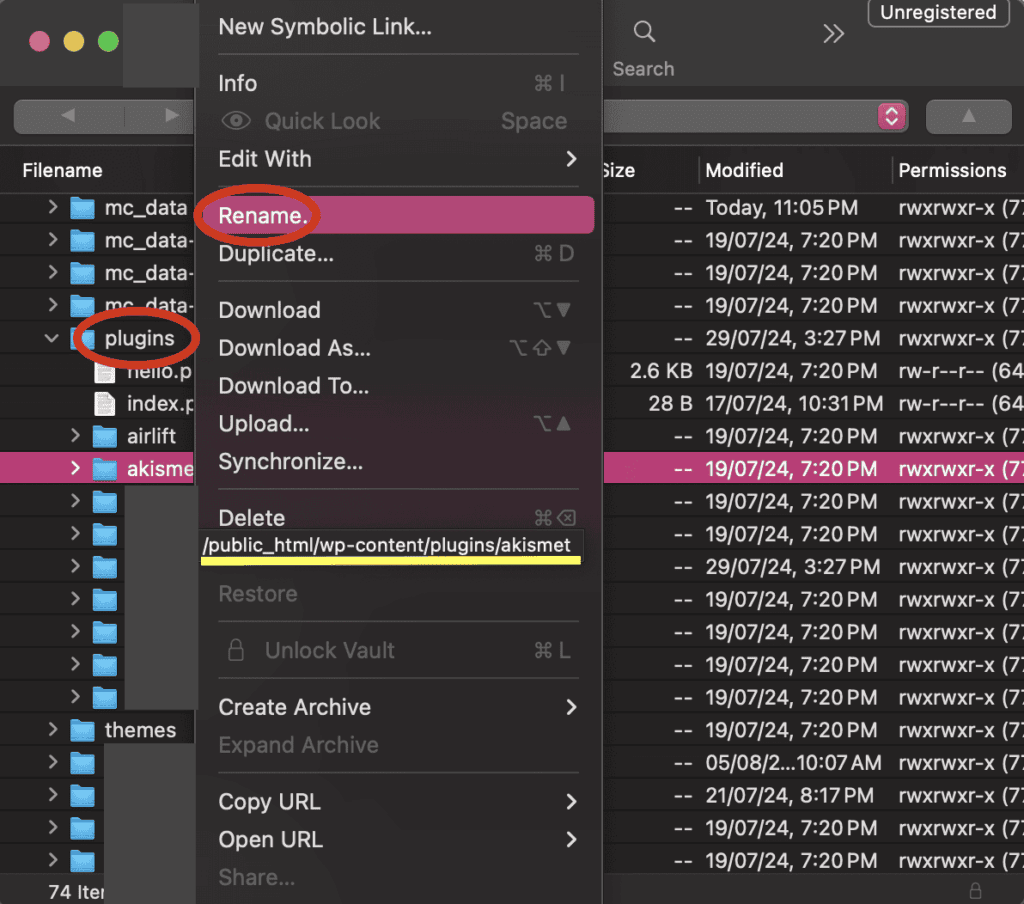Viewport: 1024px width, 904px height.
Task: Choose New Symbolic Link… menu item
Action: pyautogui.click(x=398, y=27)
